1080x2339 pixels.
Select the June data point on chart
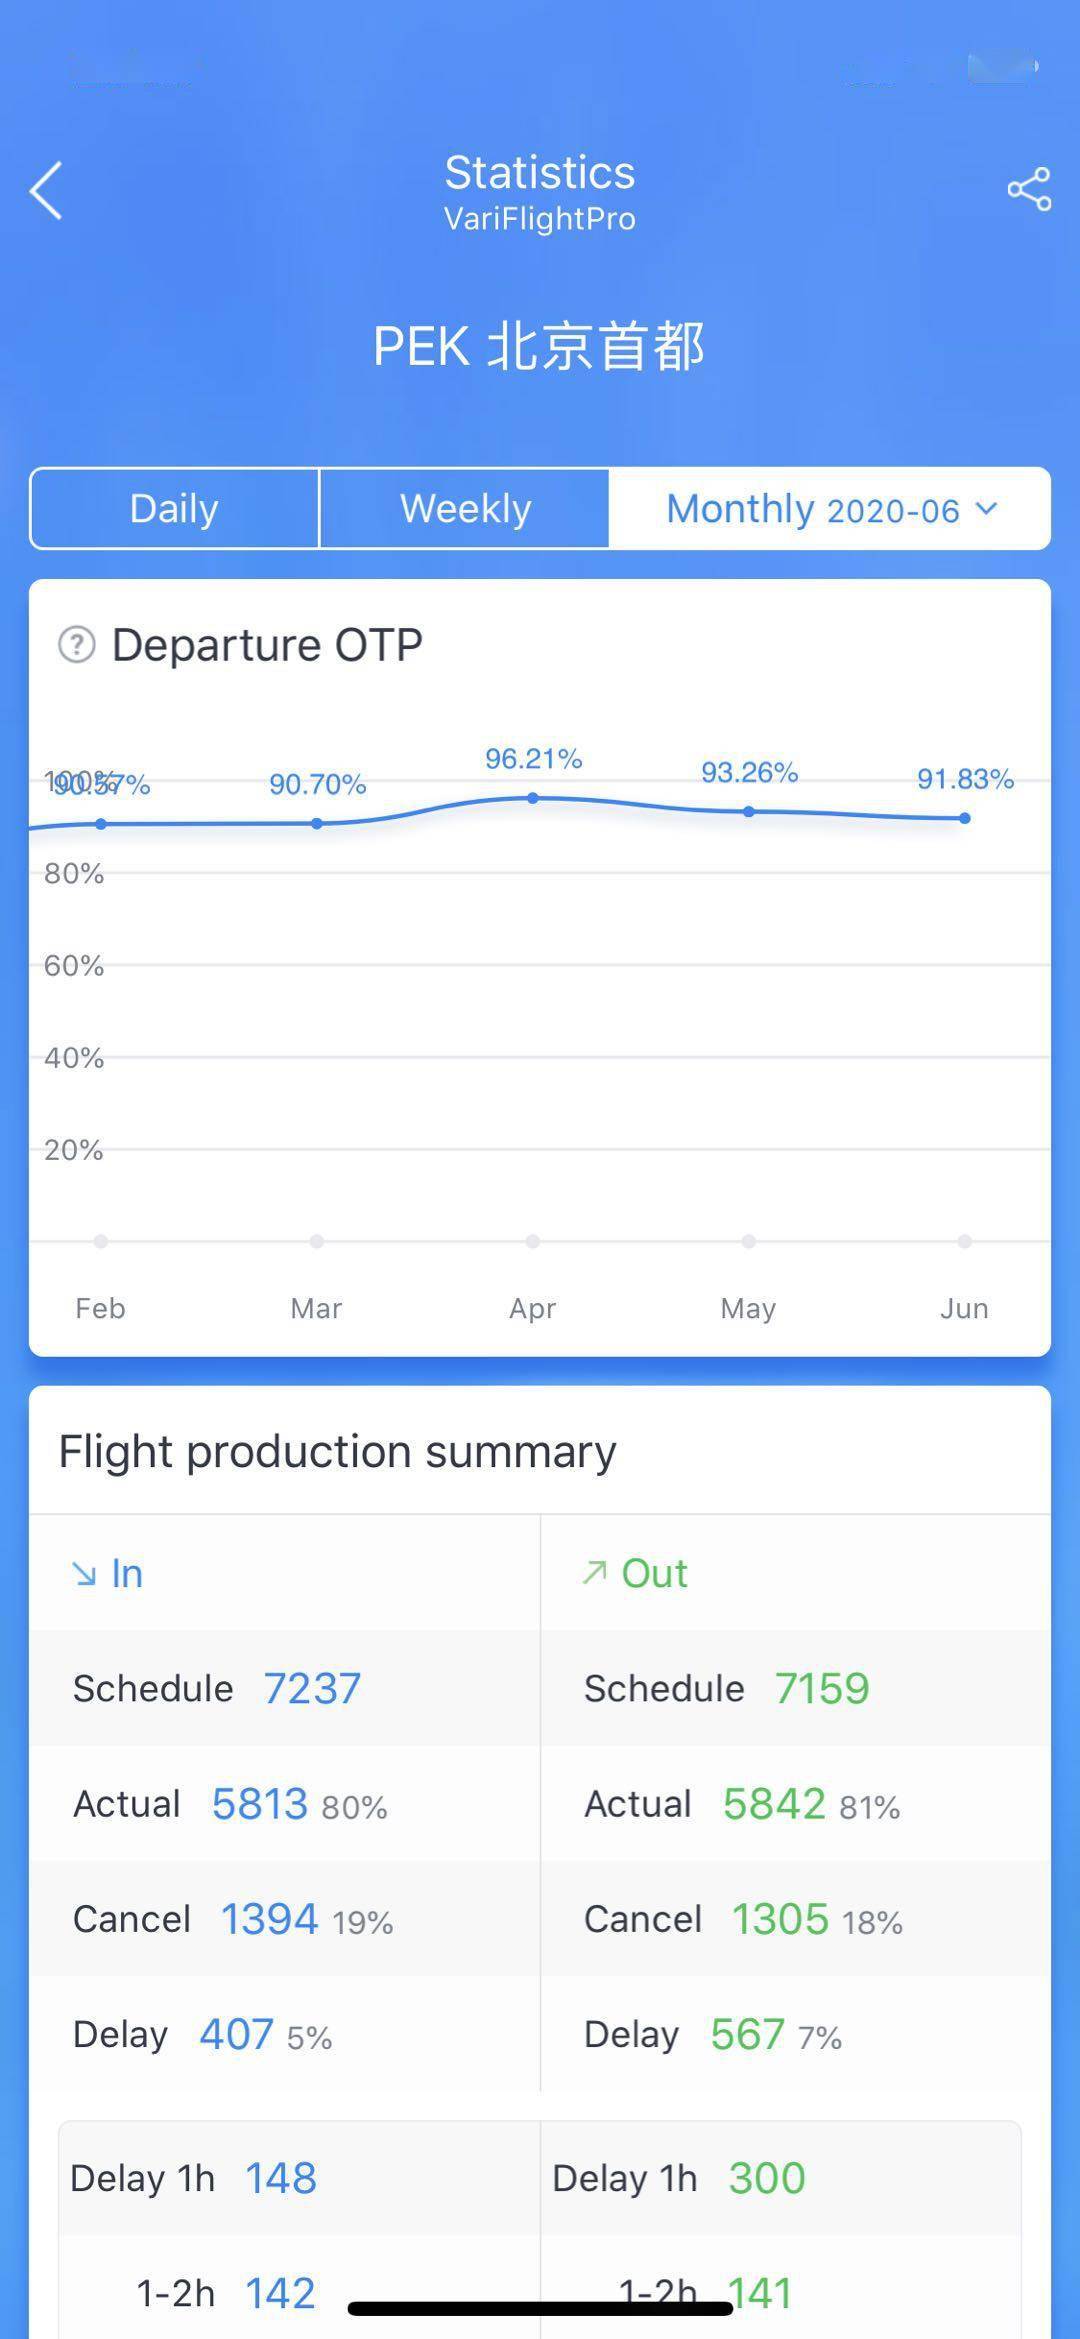tap(964, 818)
